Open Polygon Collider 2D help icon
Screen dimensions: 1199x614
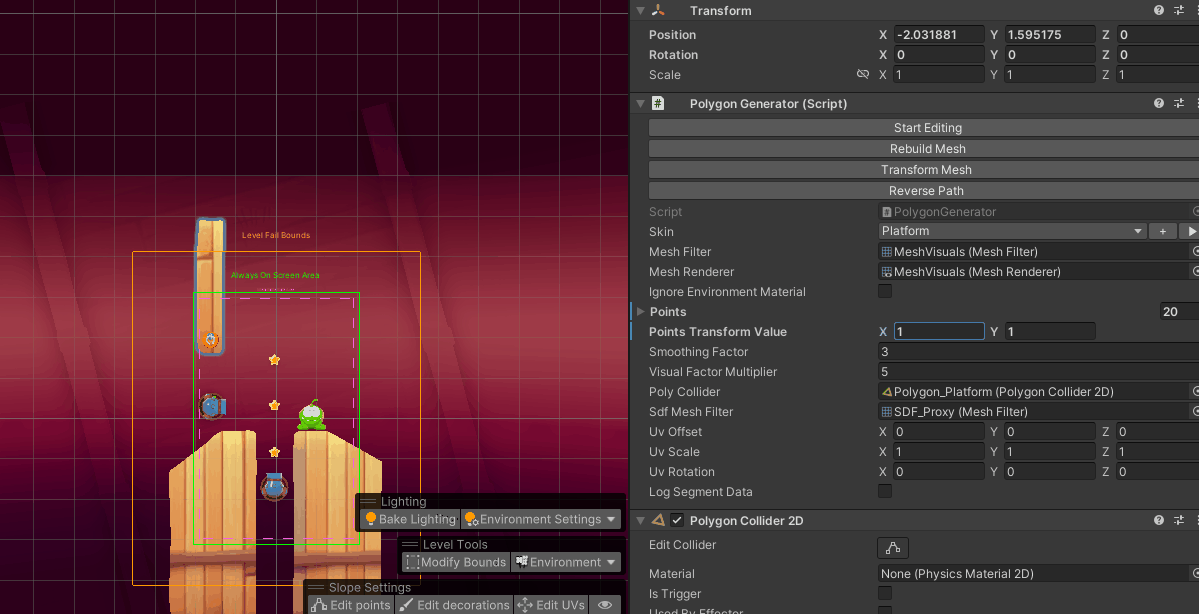tap(1159, 521)
